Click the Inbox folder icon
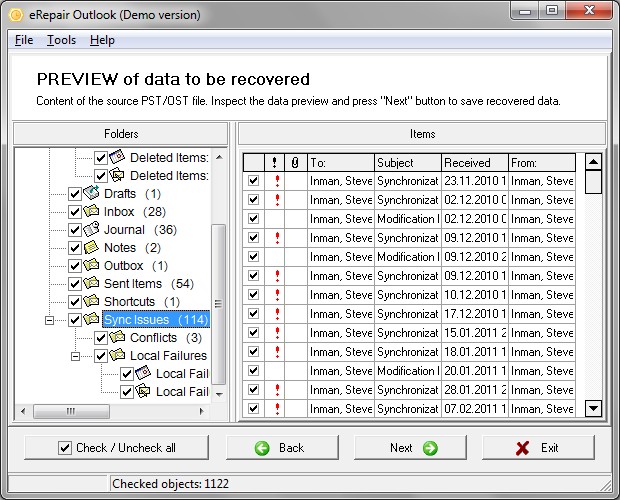 tap(91, 211)
